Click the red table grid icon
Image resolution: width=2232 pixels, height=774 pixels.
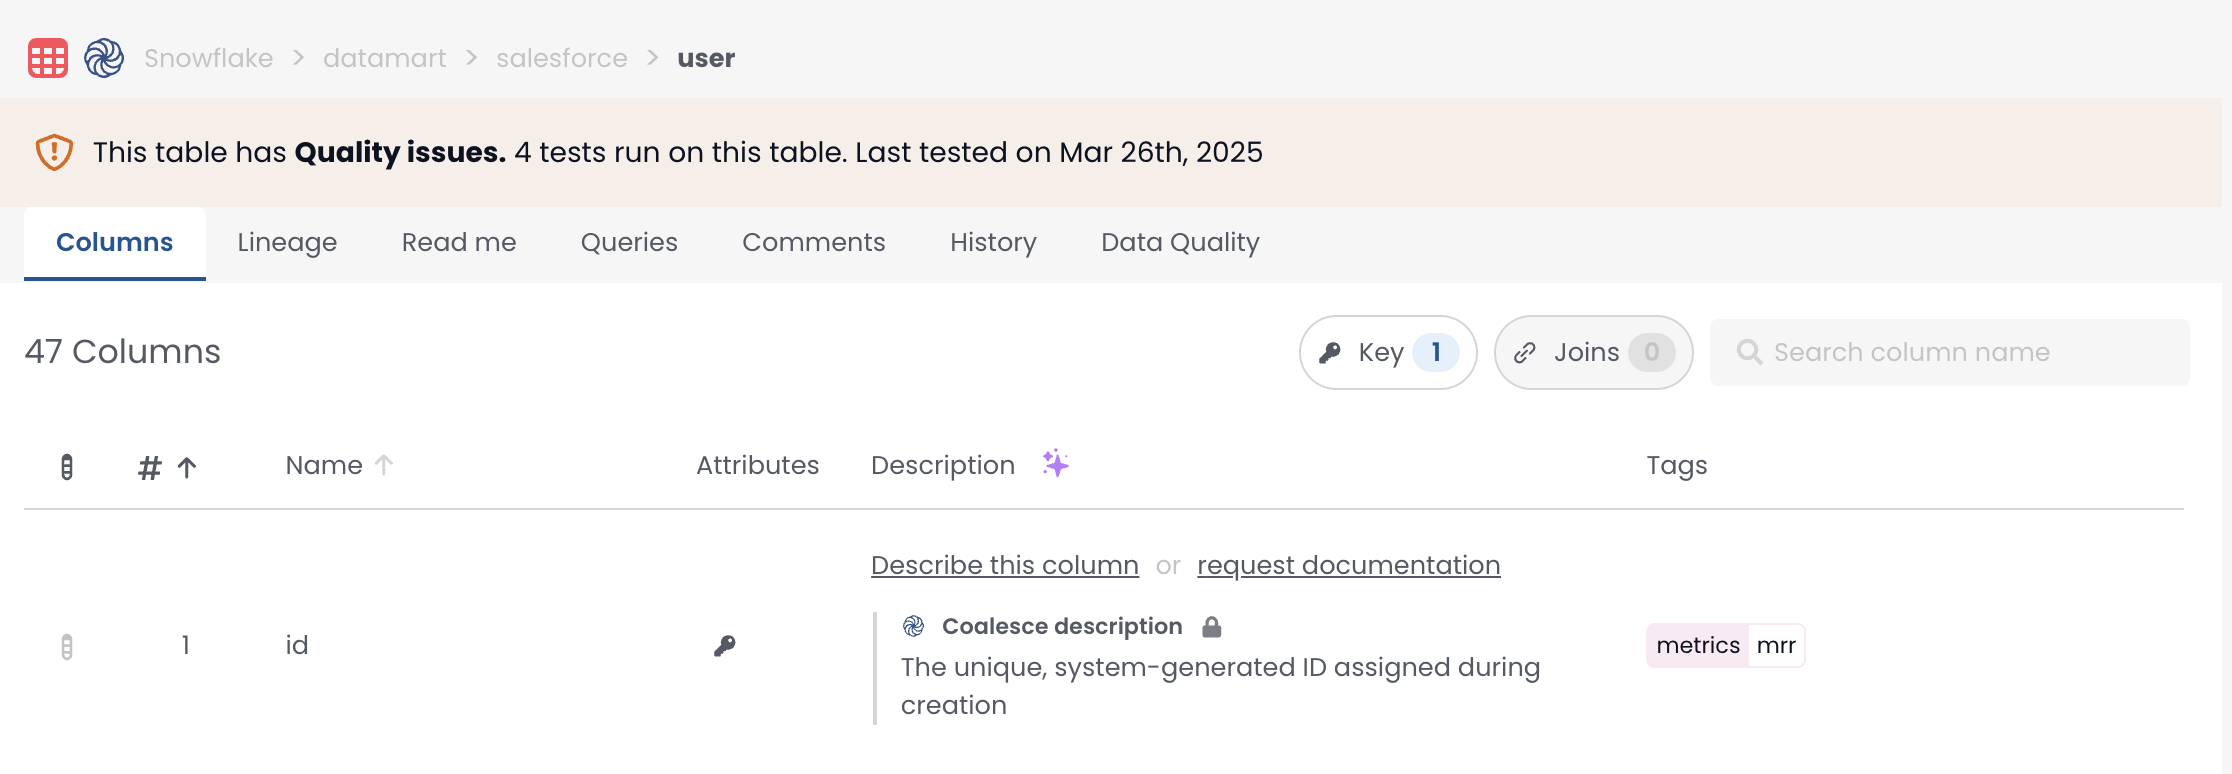[x=48, y=58]
